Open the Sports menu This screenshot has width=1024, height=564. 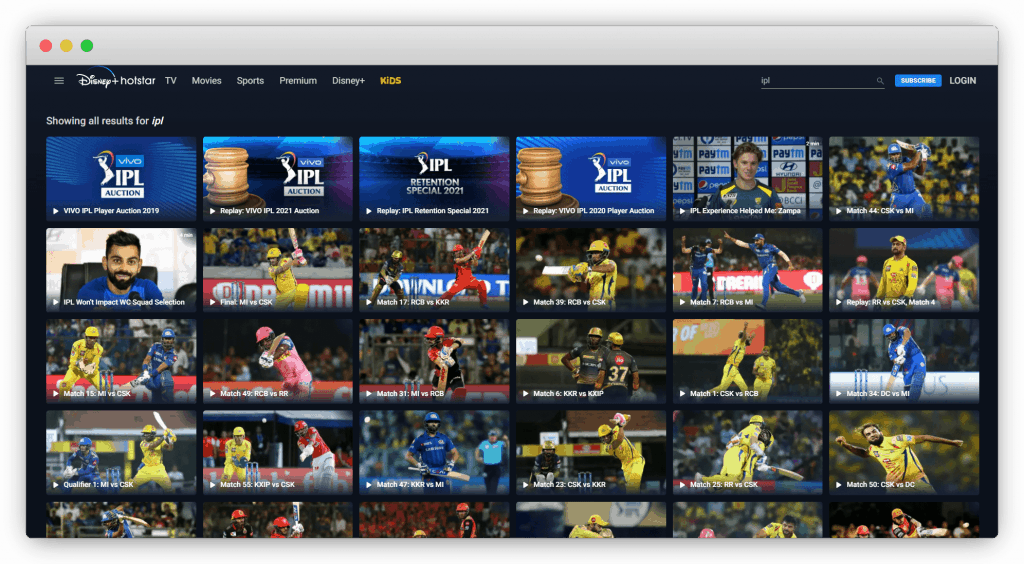pos(250,81)
